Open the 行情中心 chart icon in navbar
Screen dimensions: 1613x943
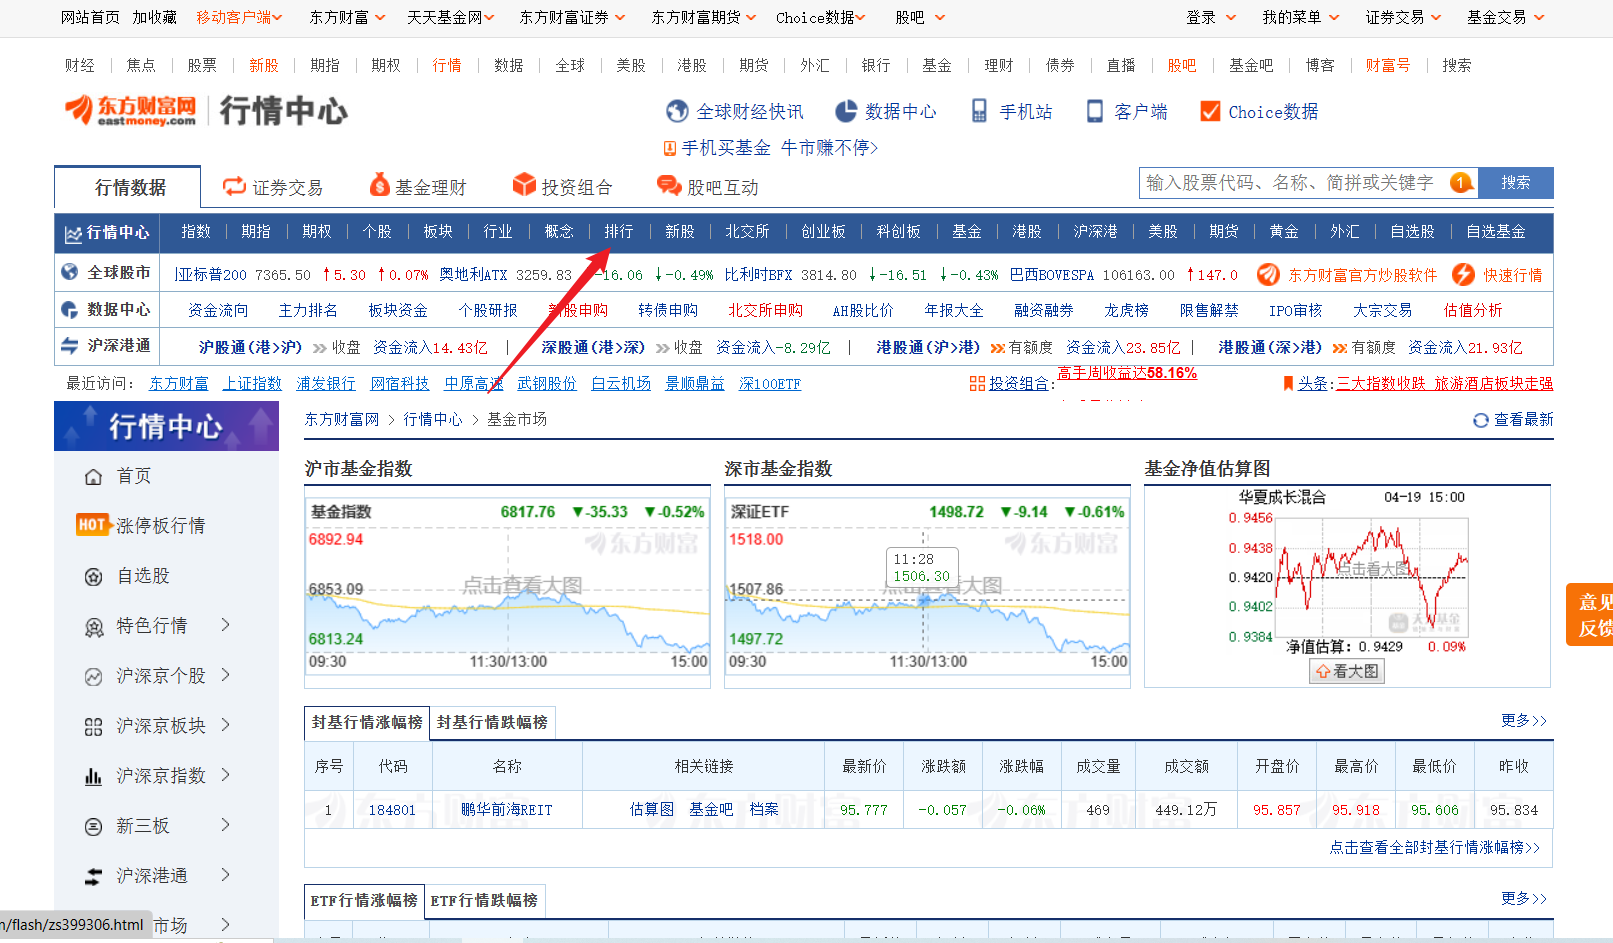coord(73,234)
